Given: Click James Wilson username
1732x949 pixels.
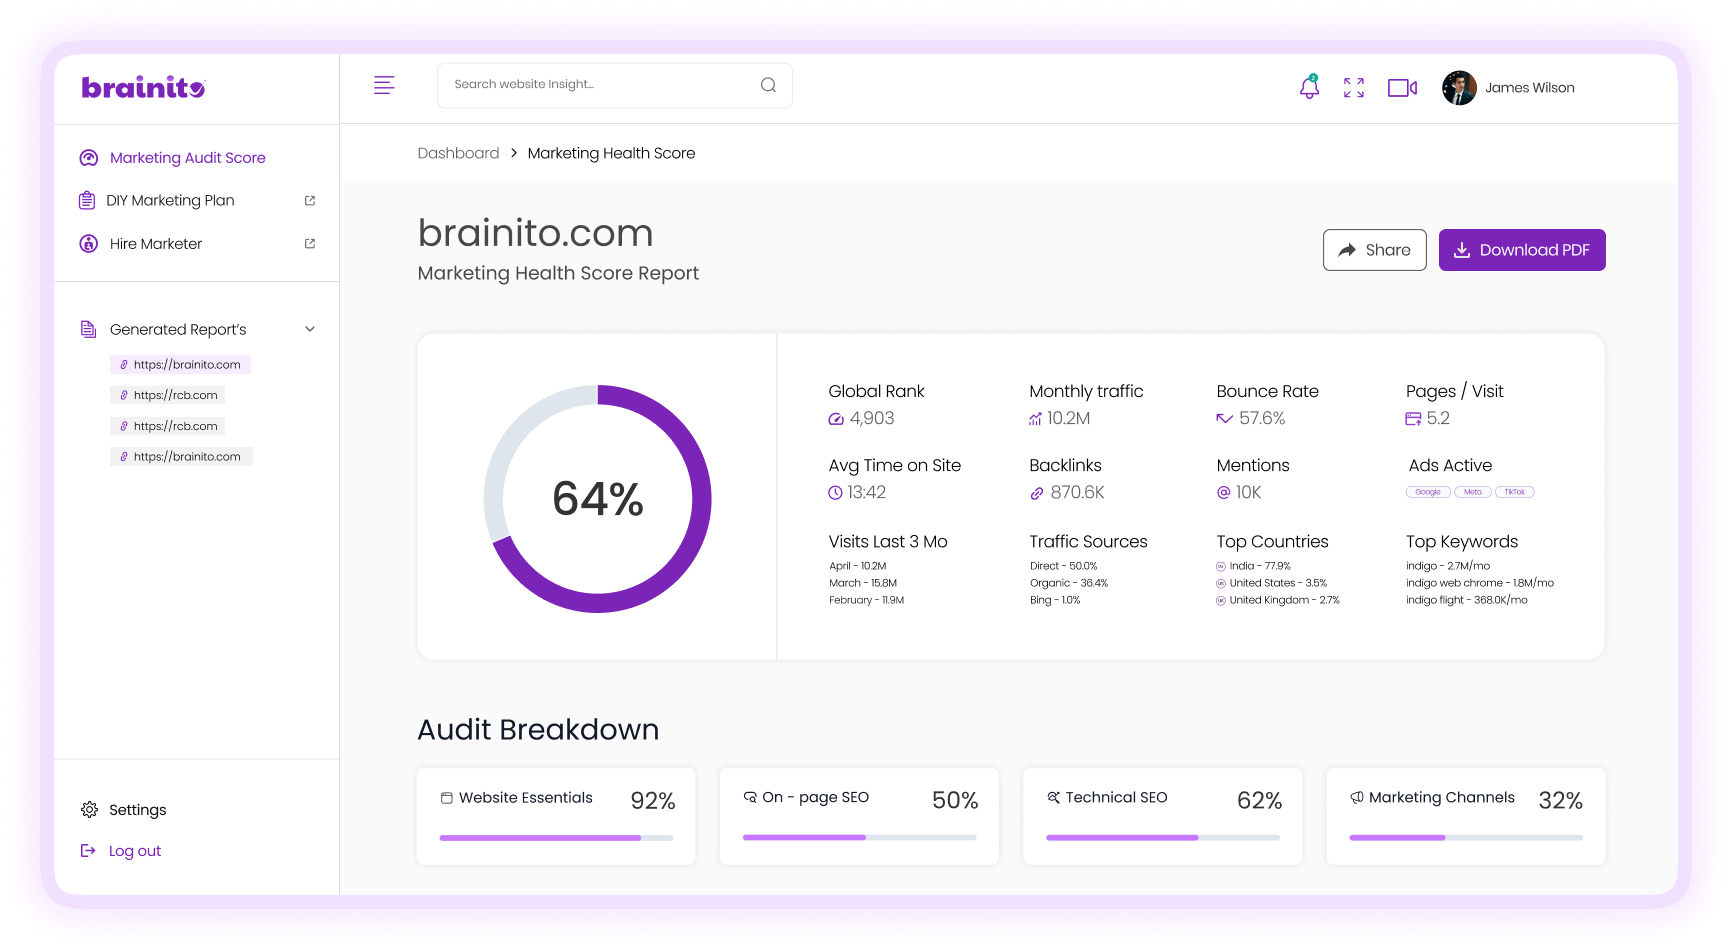Looking at the screenshot, I should pyautogui.click(x=1530, y=88).
